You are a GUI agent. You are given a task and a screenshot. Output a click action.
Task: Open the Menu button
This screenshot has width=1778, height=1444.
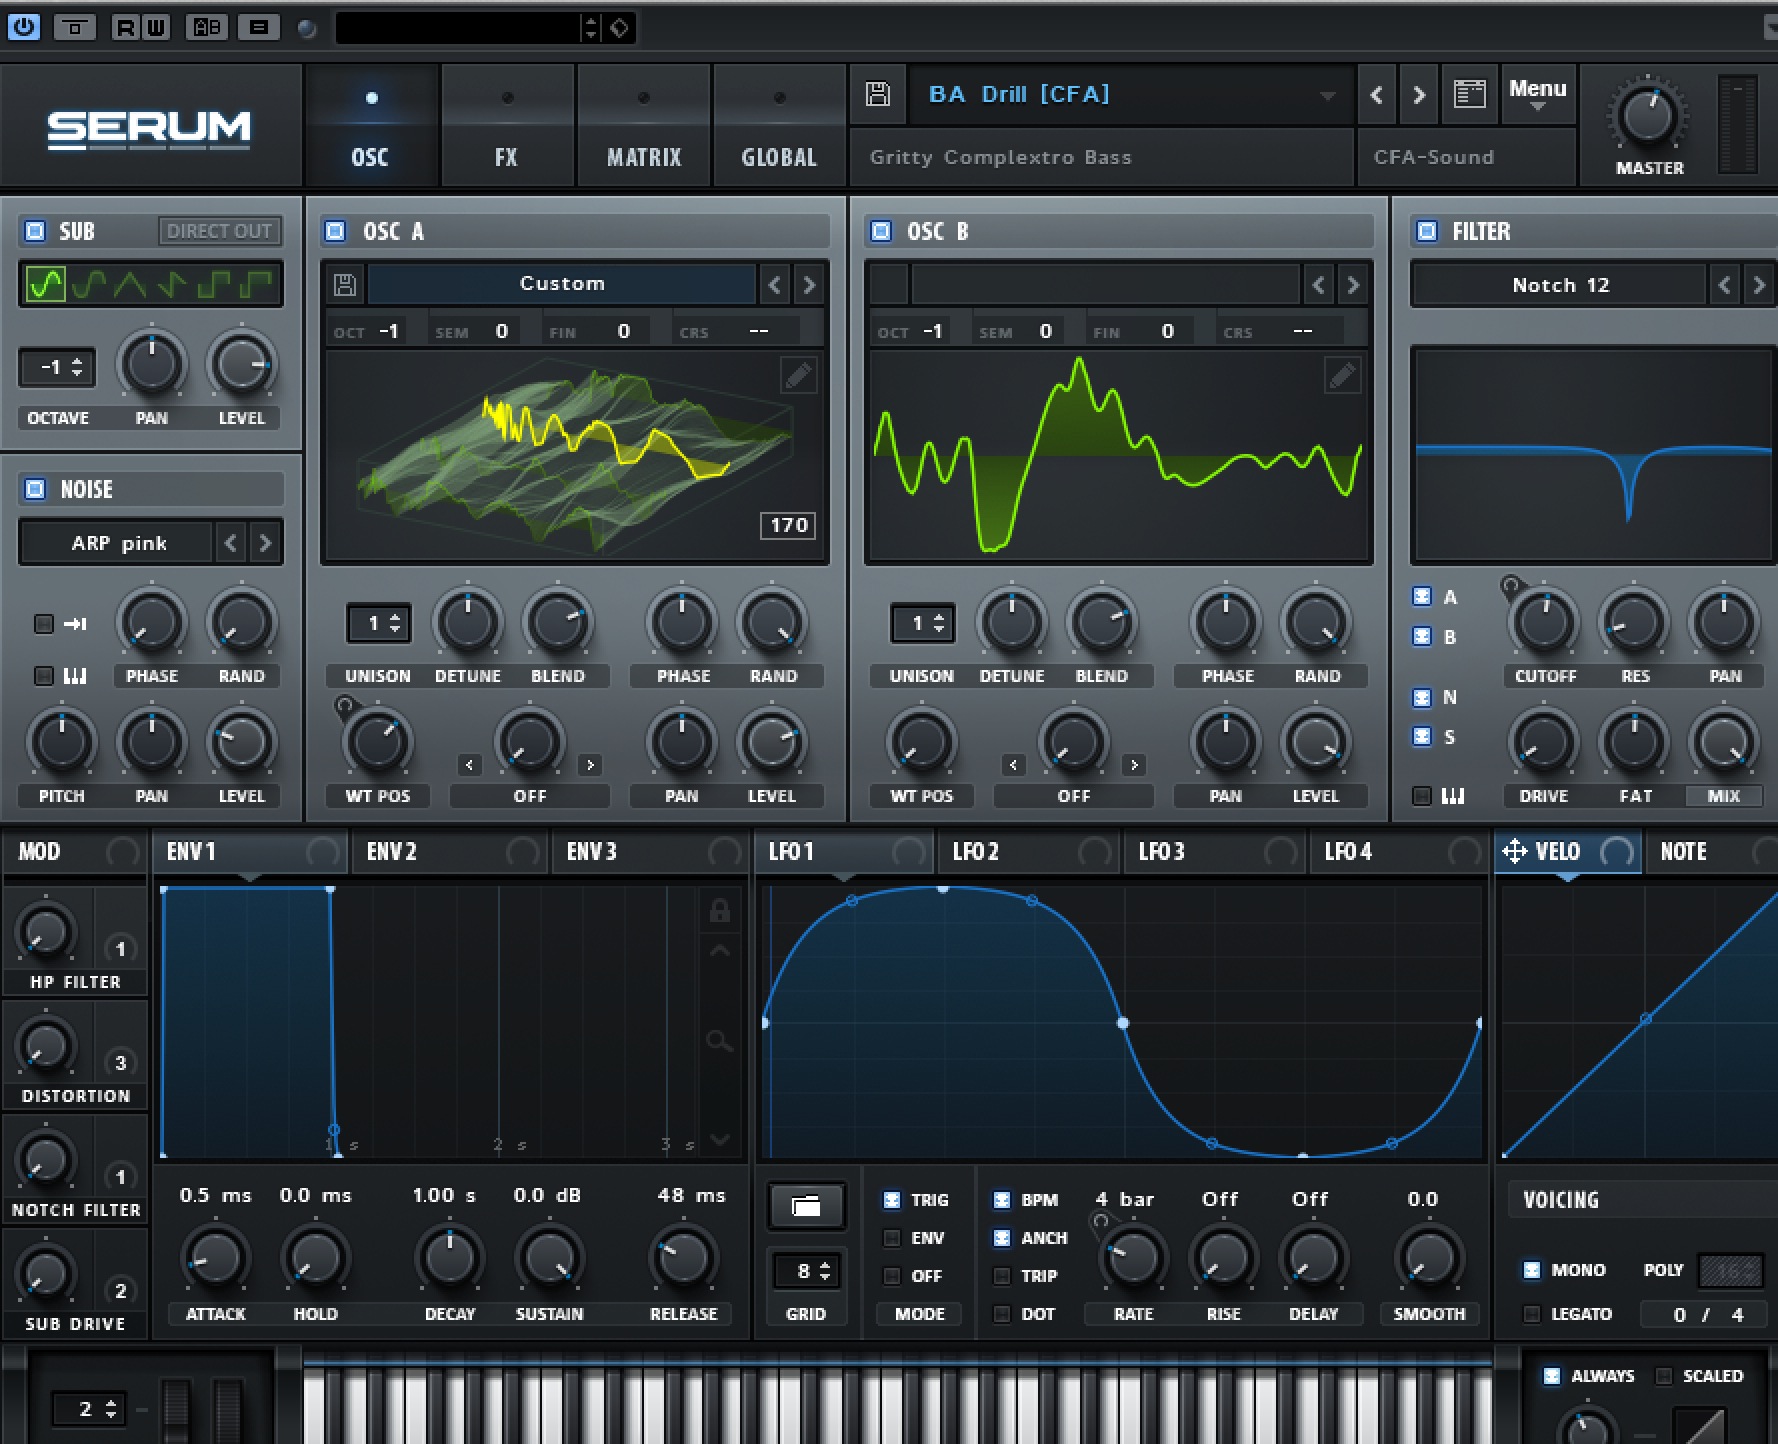pos(1537,95)
